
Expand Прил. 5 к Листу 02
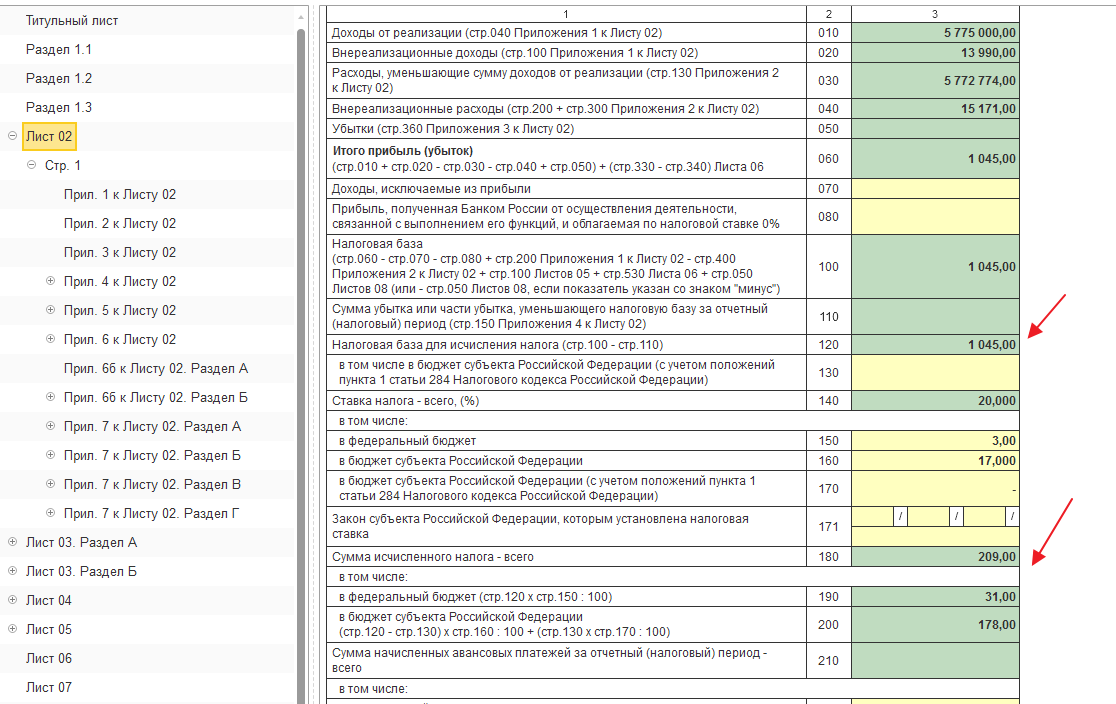point(51,310)
